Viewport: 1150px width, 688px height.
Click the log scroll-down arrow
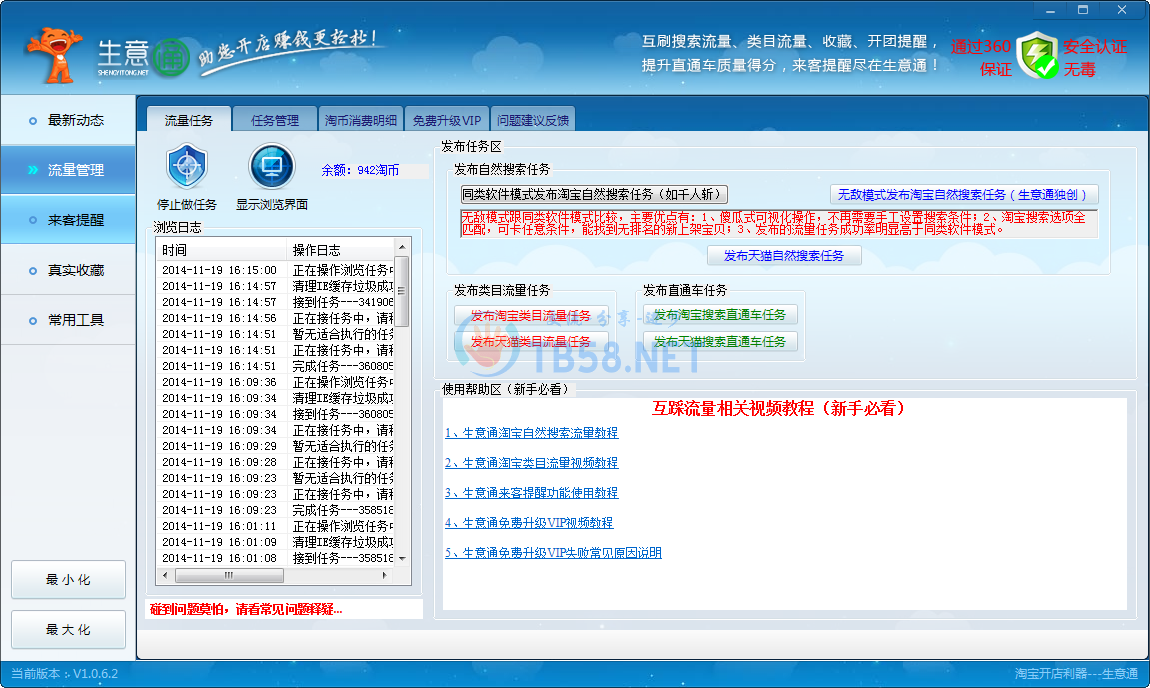(x=401, y=558)
